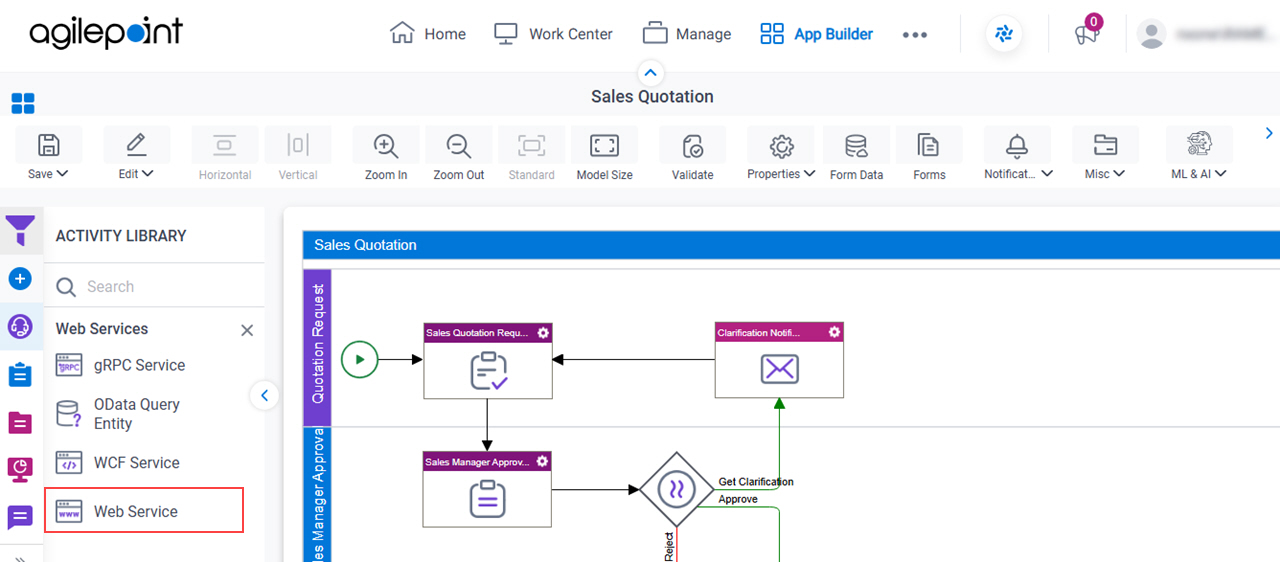Screen dimensions: 1280x562
Task: Click the AgilePoint round logo icon
Action: (1004, 34)
